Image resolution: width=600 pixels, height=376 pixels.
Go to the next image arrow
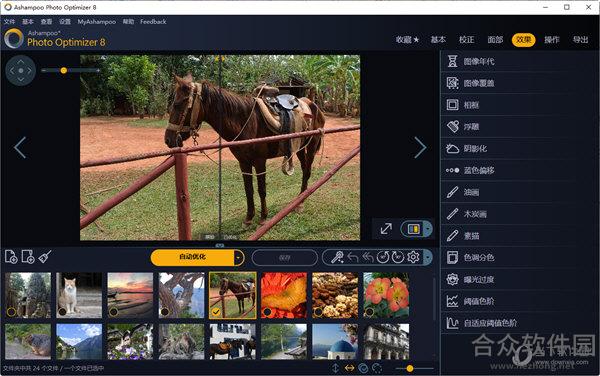[420, 147]
